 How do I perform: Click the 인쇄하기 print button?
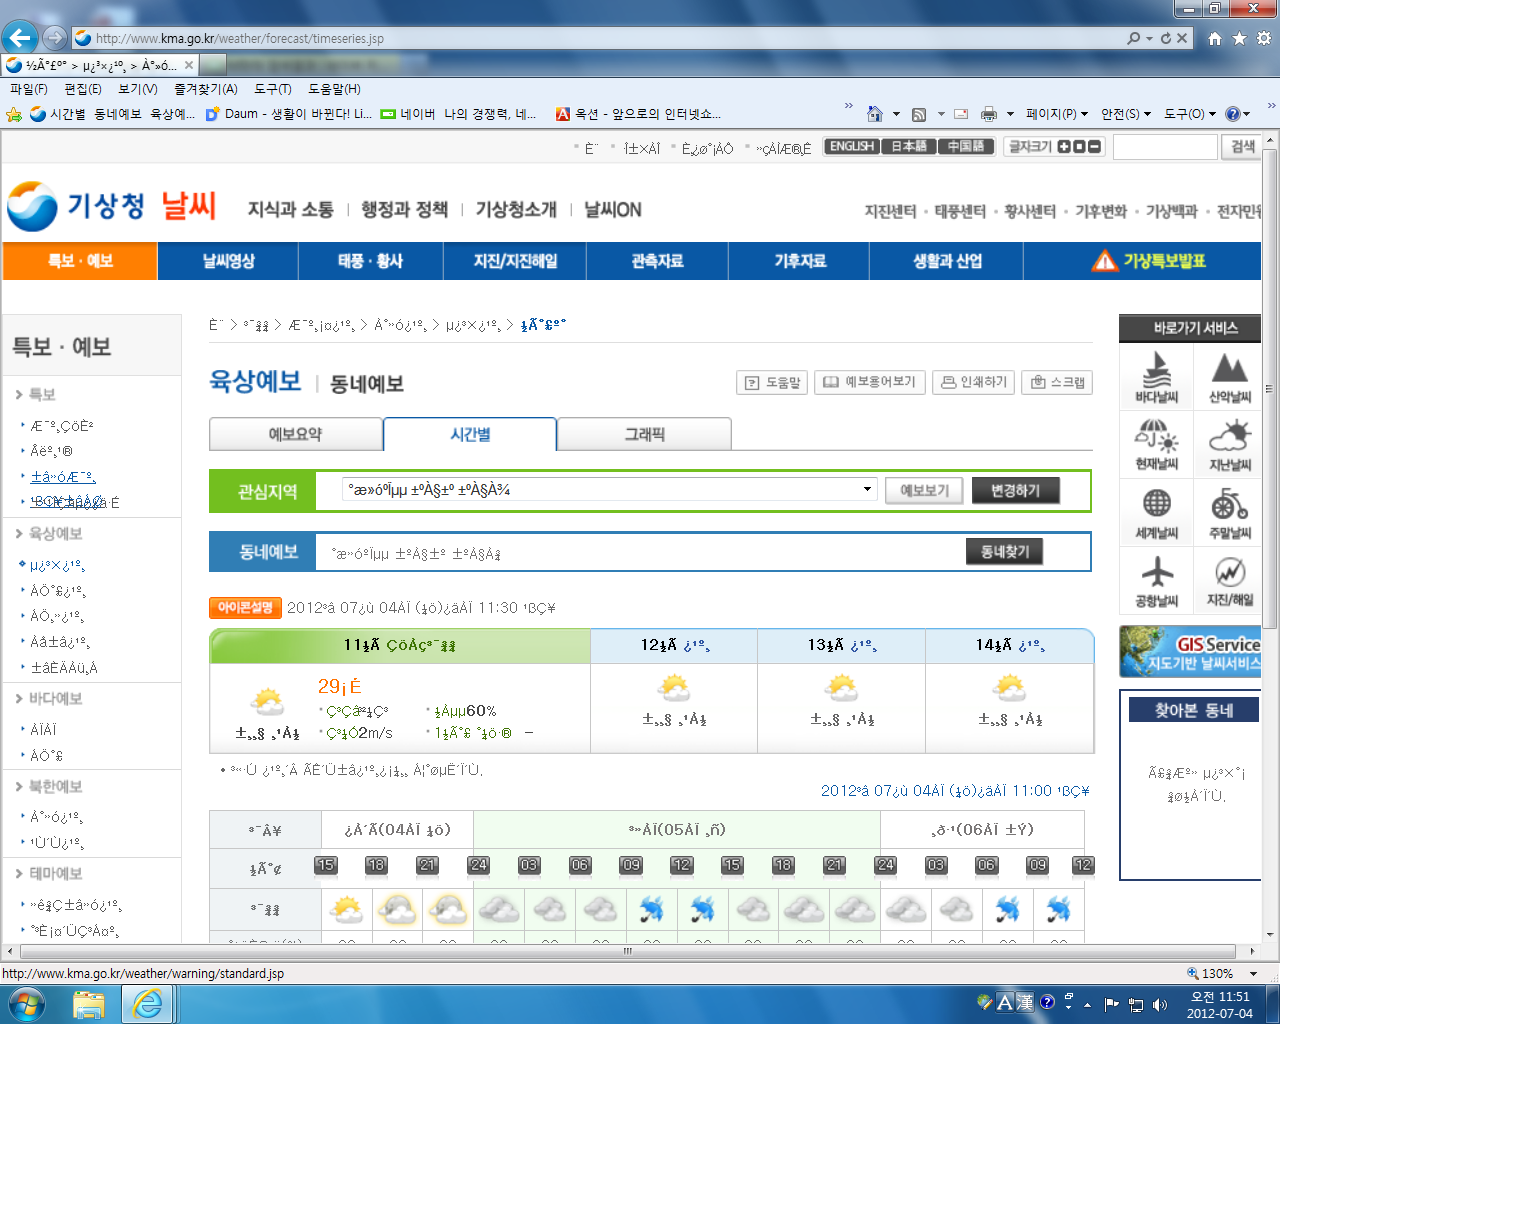[x=974, y=382]
